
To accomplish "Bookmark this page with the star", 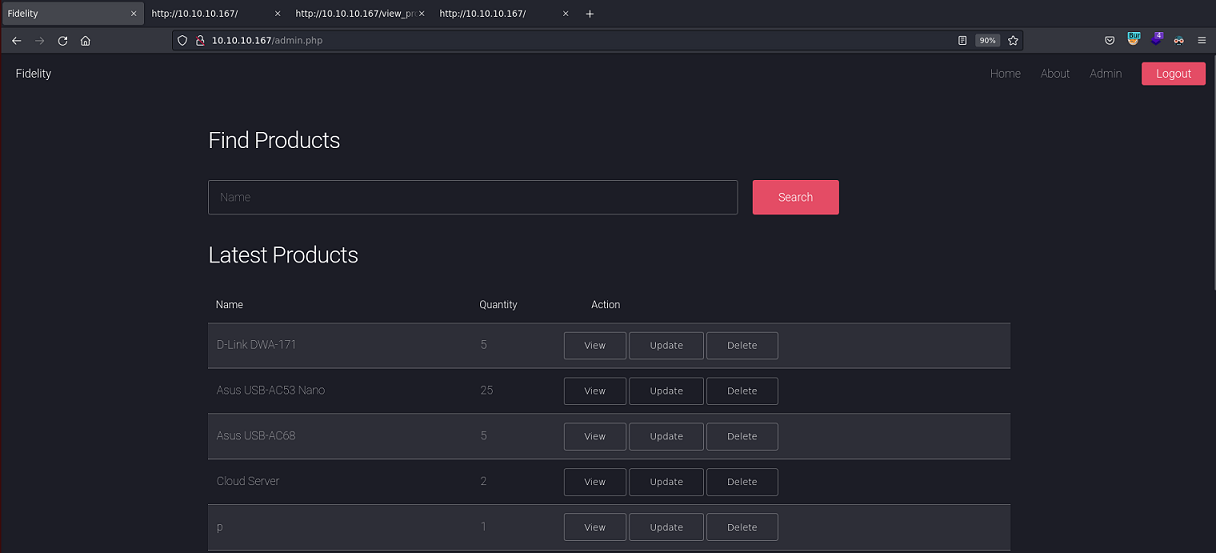I will click(1013, 41).
